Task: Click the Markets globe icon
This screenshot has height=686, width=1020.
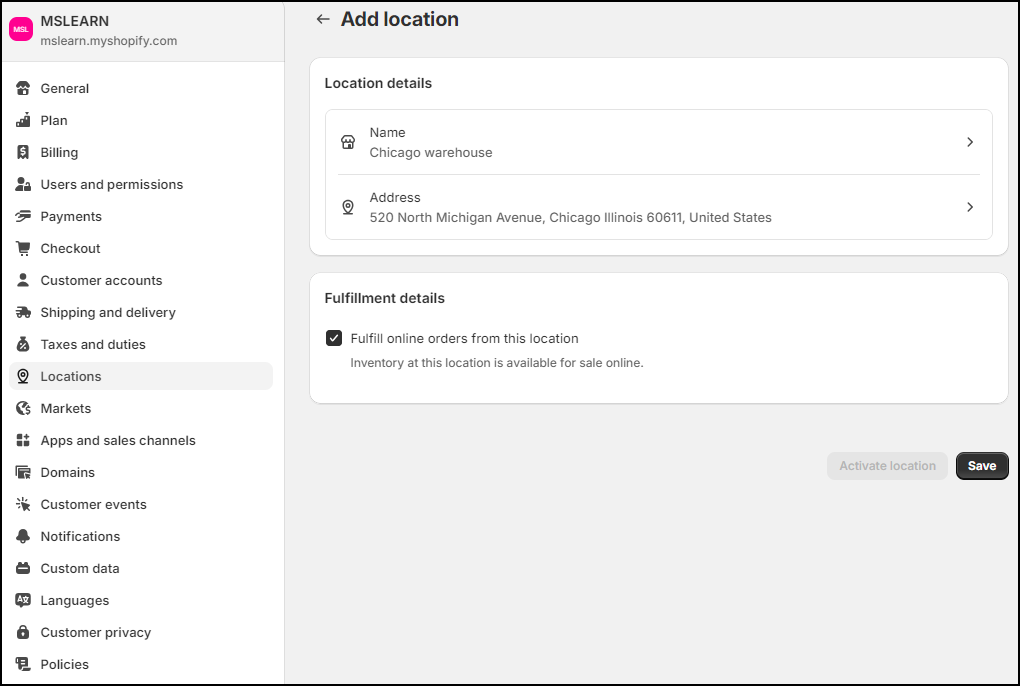Action: 23,408
